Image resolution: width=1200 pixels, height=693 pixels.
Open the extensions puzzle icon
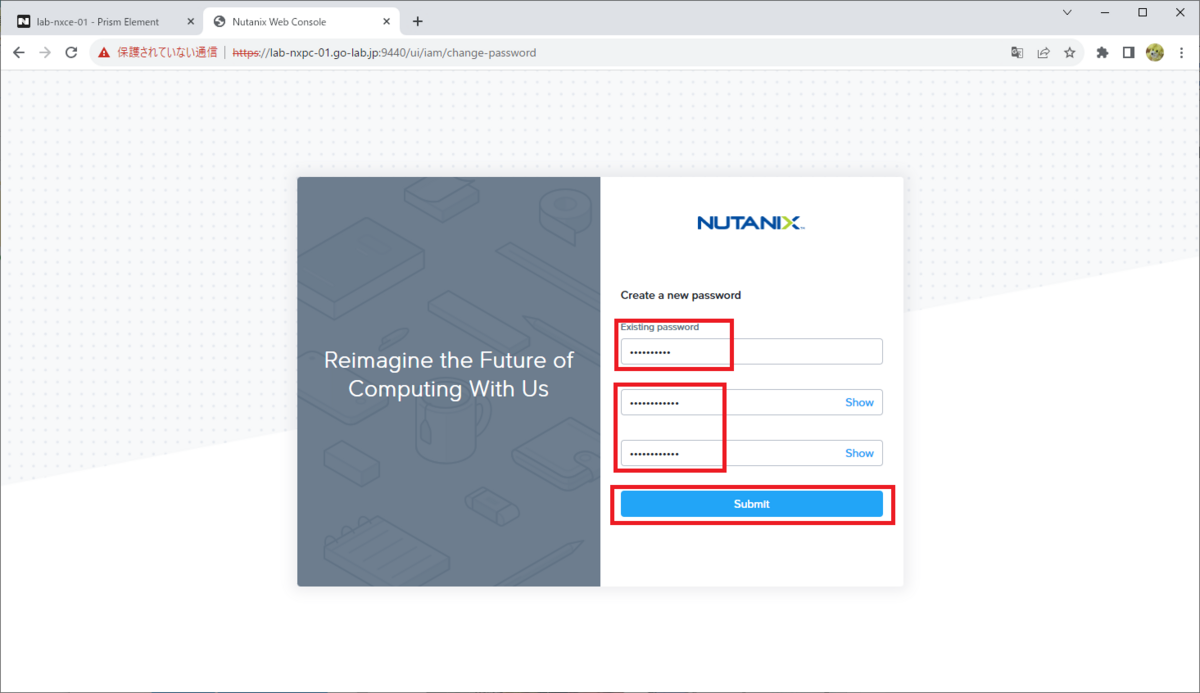(x=1102, y=53)
